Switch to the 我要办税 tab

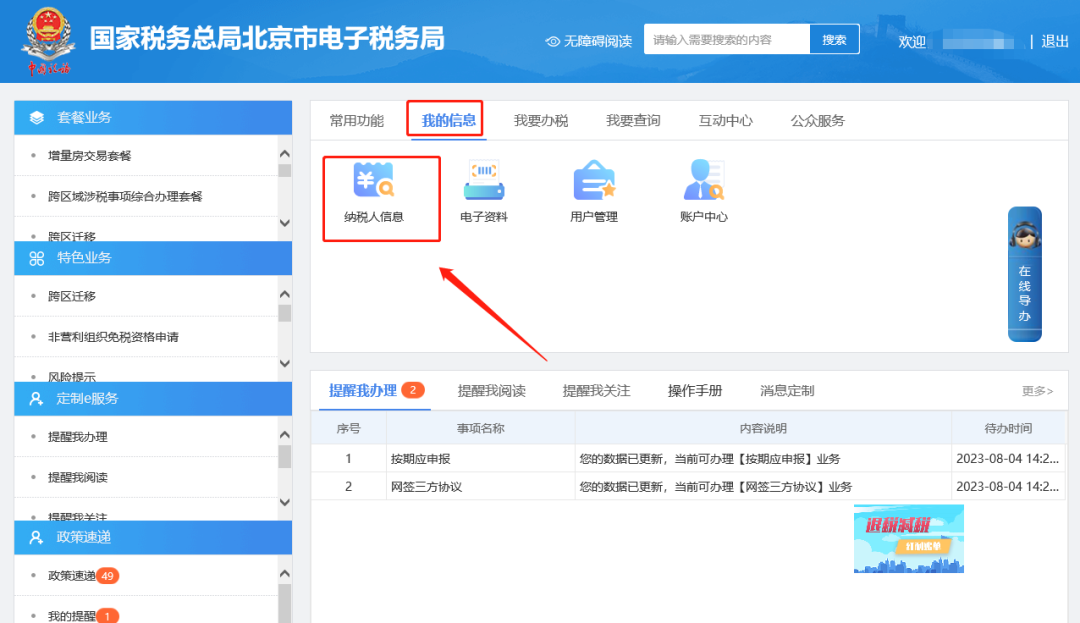point(541,120)
